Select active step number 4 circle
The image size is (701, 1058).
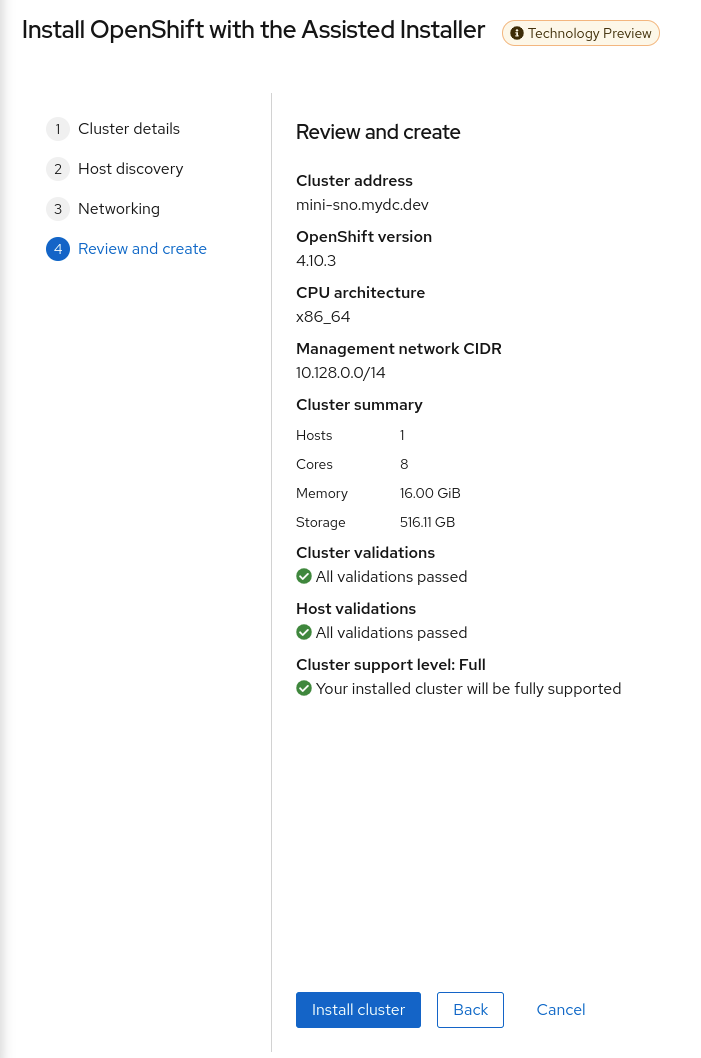pyautogui.click(x=58, y=249)
